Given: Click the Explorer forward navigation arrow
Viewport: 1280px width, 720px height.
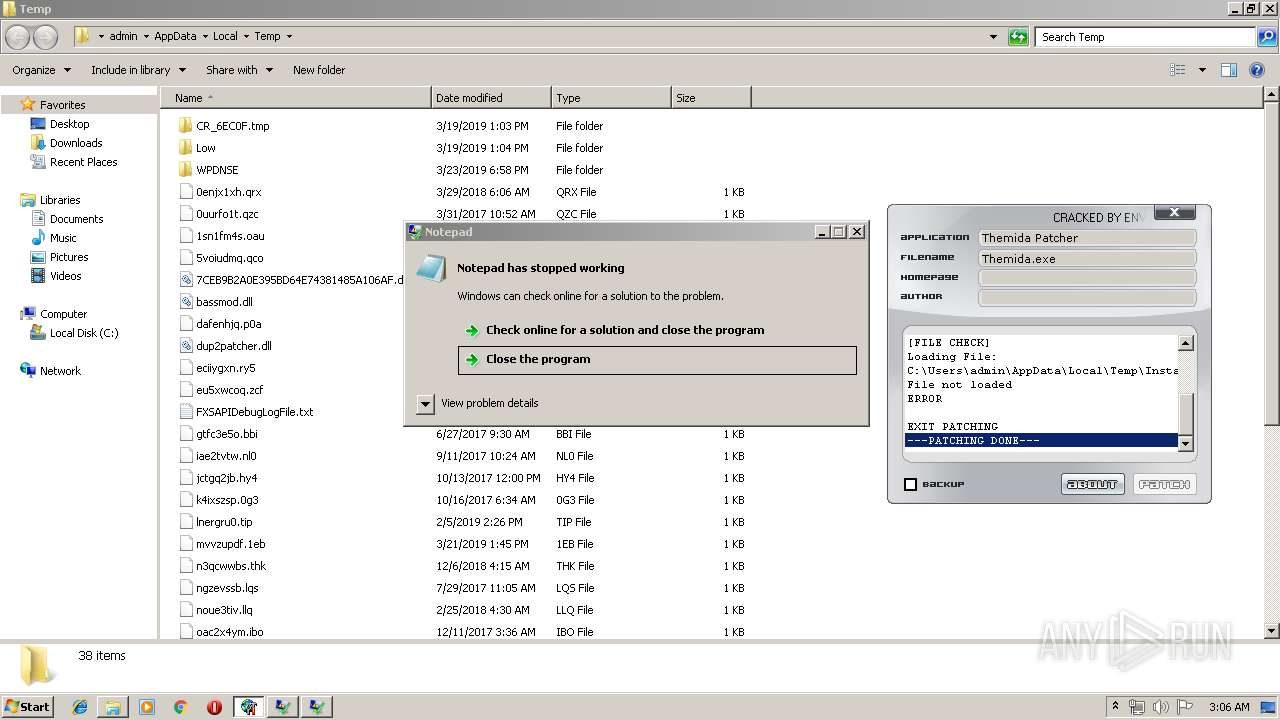Looking at the screenshot, I should coord(46,37).
